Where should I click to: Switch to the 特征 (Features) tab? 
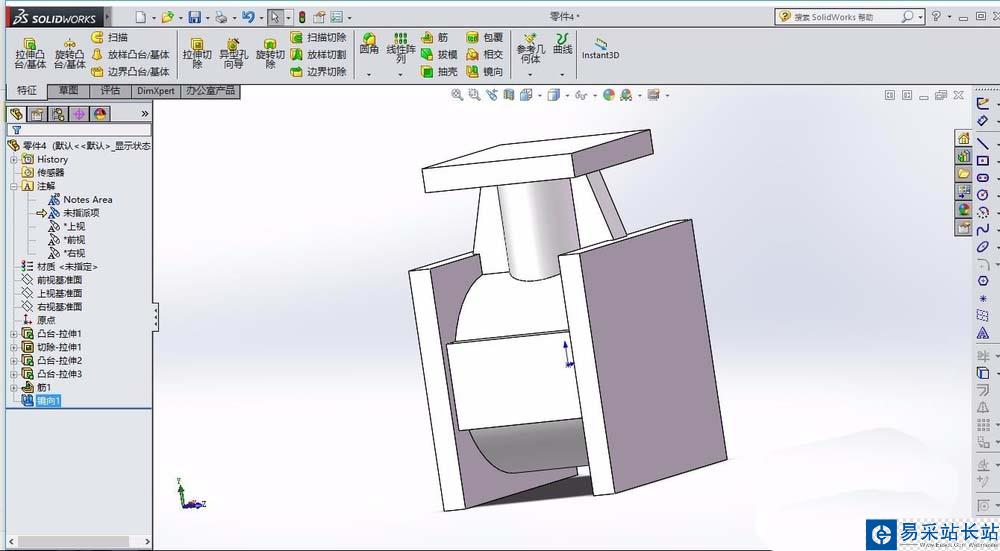pyautogui.click(x=27, y=91)
